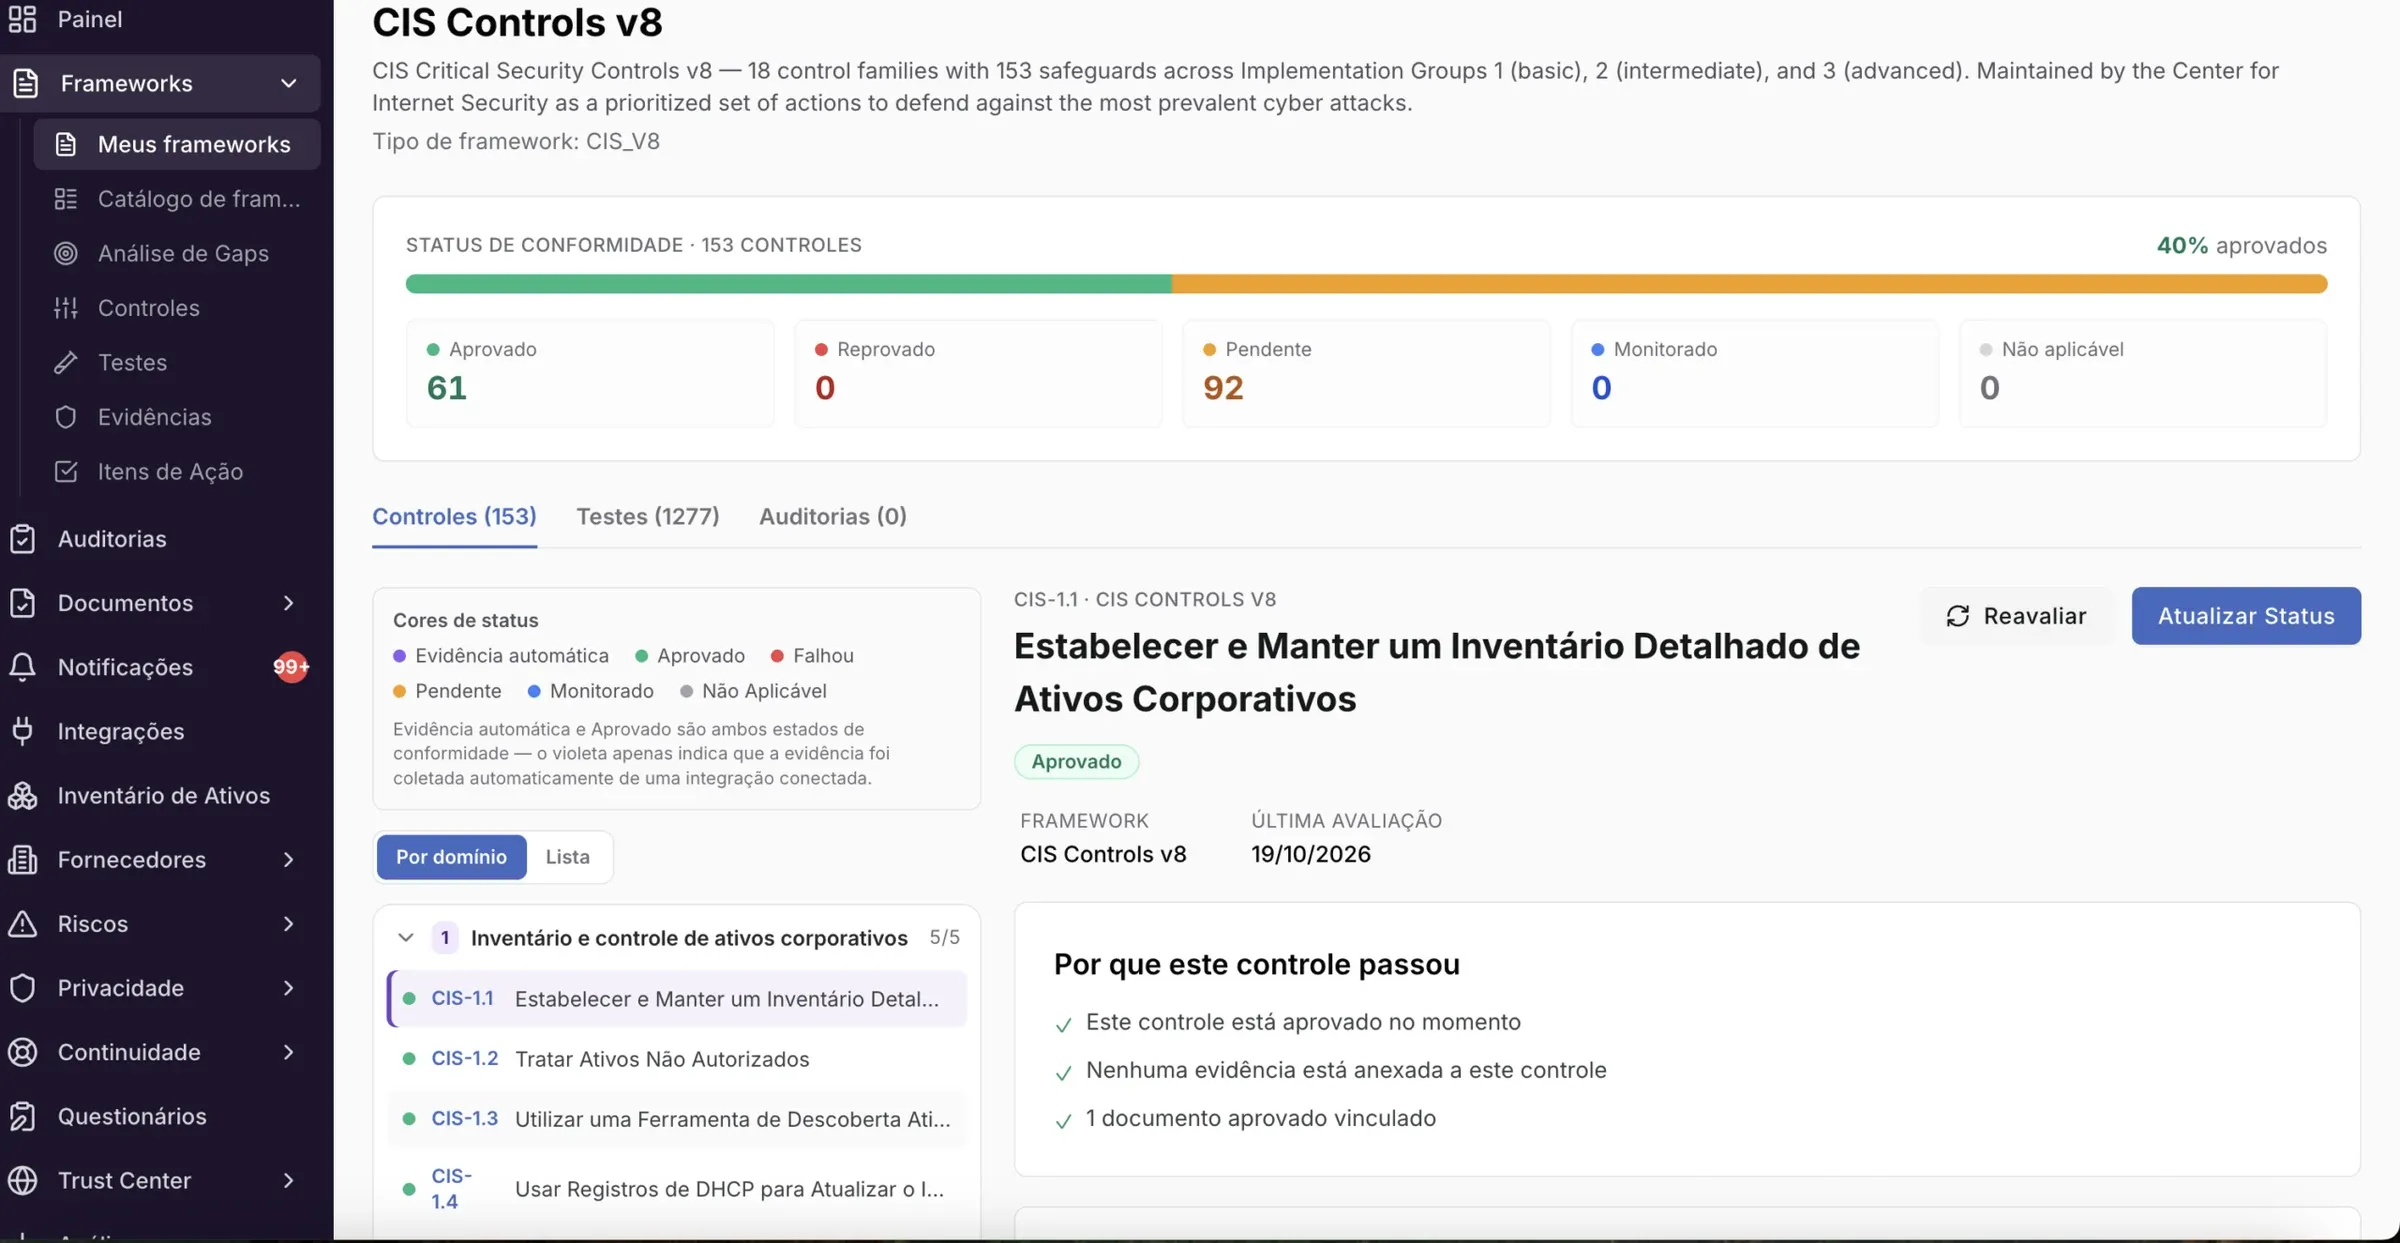This screenshot has width=2400, height=1243.
Task: Click the Monitorado 0 status card
Action: [1754, 373]
